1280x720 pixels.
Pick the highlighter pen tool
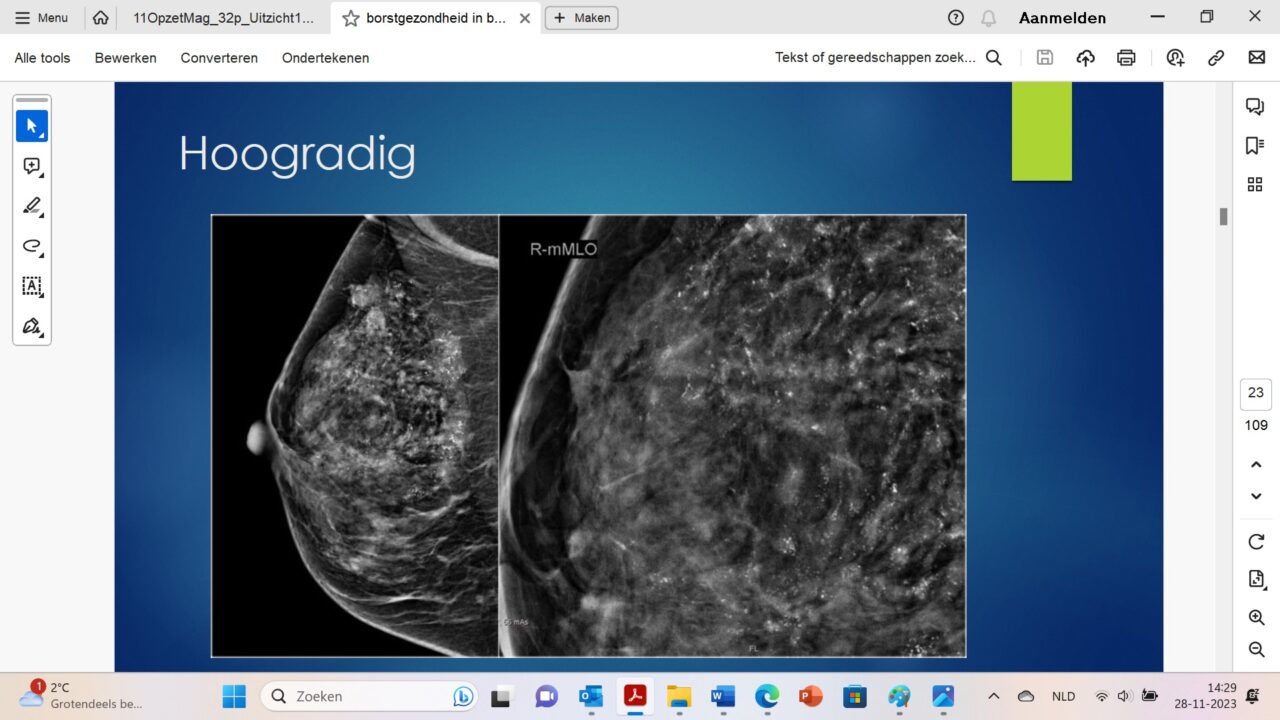point(31,206)
